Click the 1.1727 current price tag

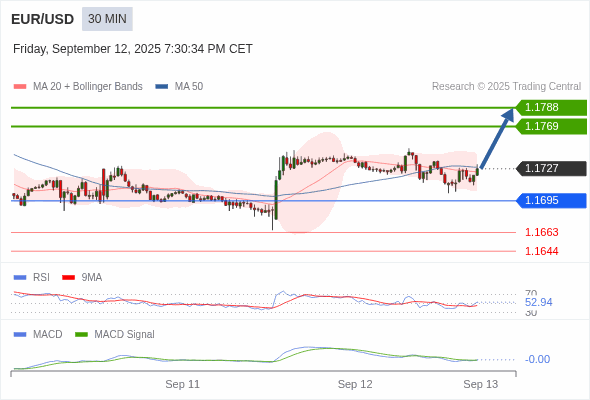pyautogui.click(x=551, y=169)
